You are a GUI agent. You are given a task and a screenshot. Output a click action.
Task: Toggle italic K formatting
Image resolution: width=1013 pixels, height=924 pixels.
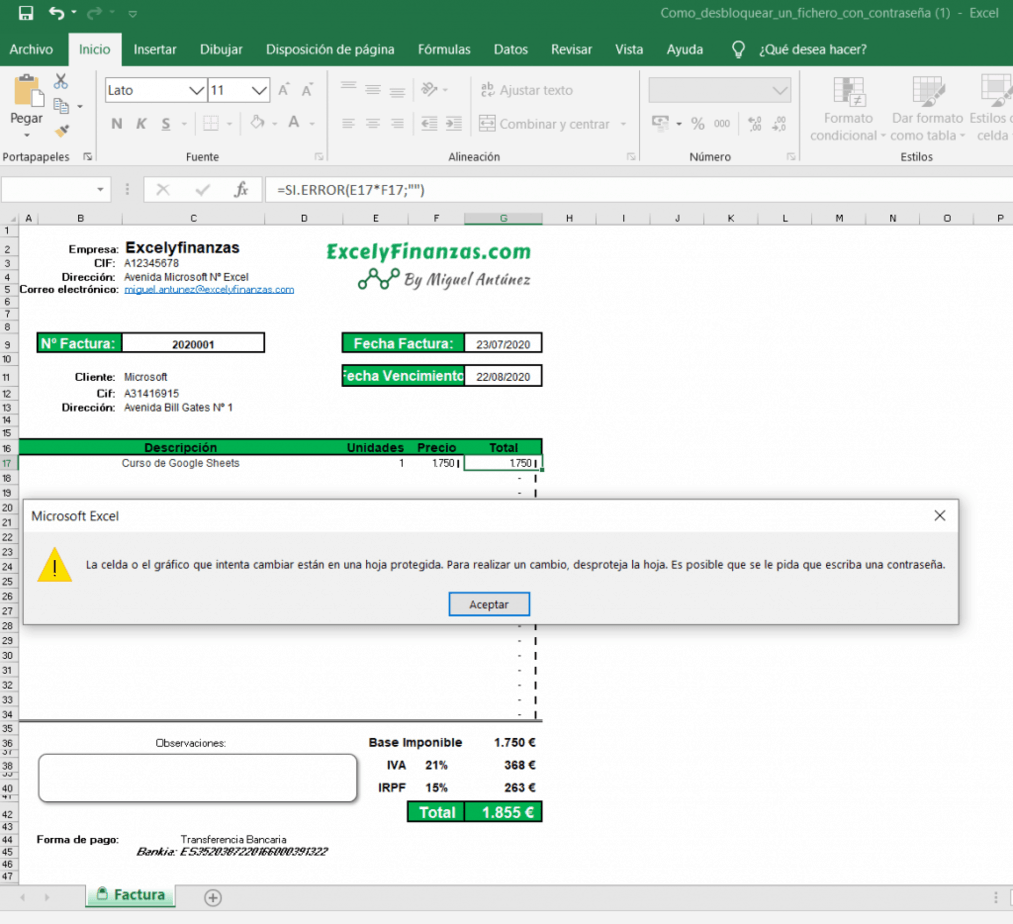coord(141,123)
